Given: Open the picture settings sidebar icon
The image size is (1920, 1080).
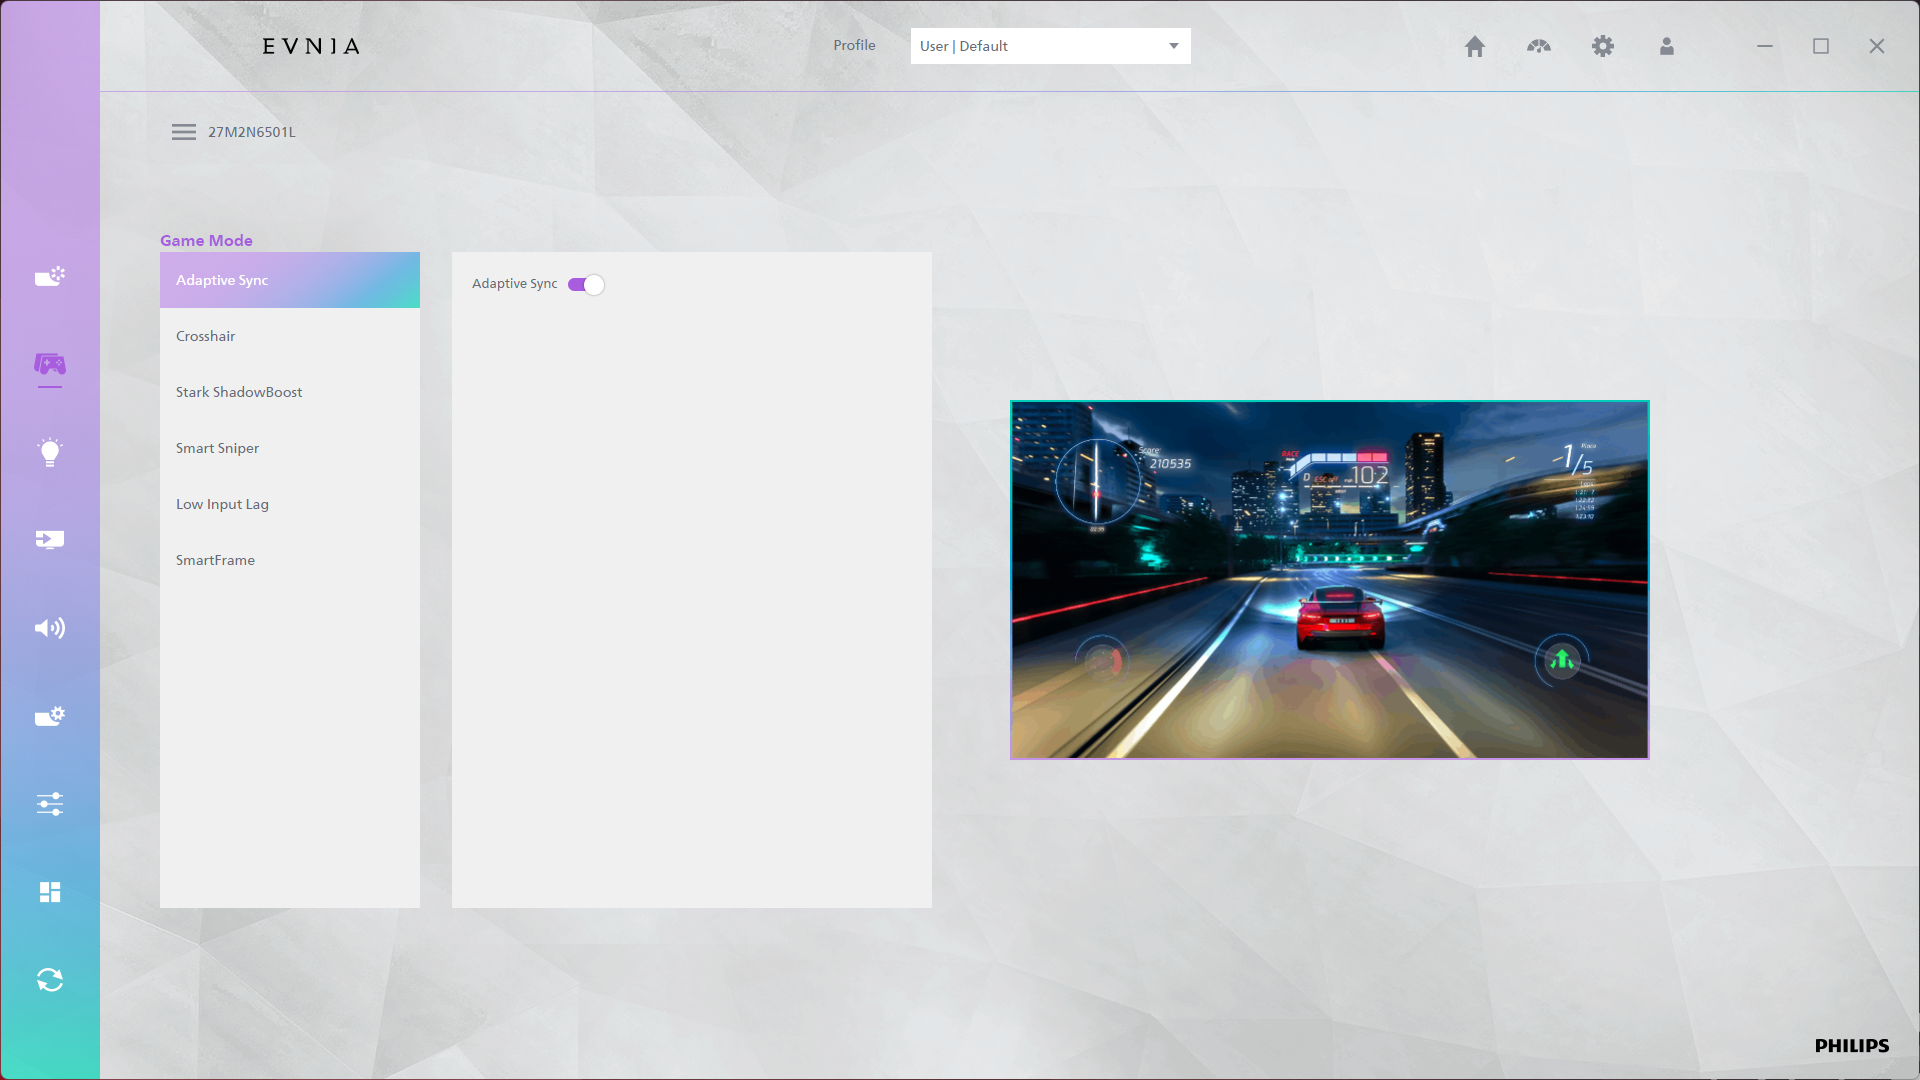Looking at the screenshot, I should (49, 276).
